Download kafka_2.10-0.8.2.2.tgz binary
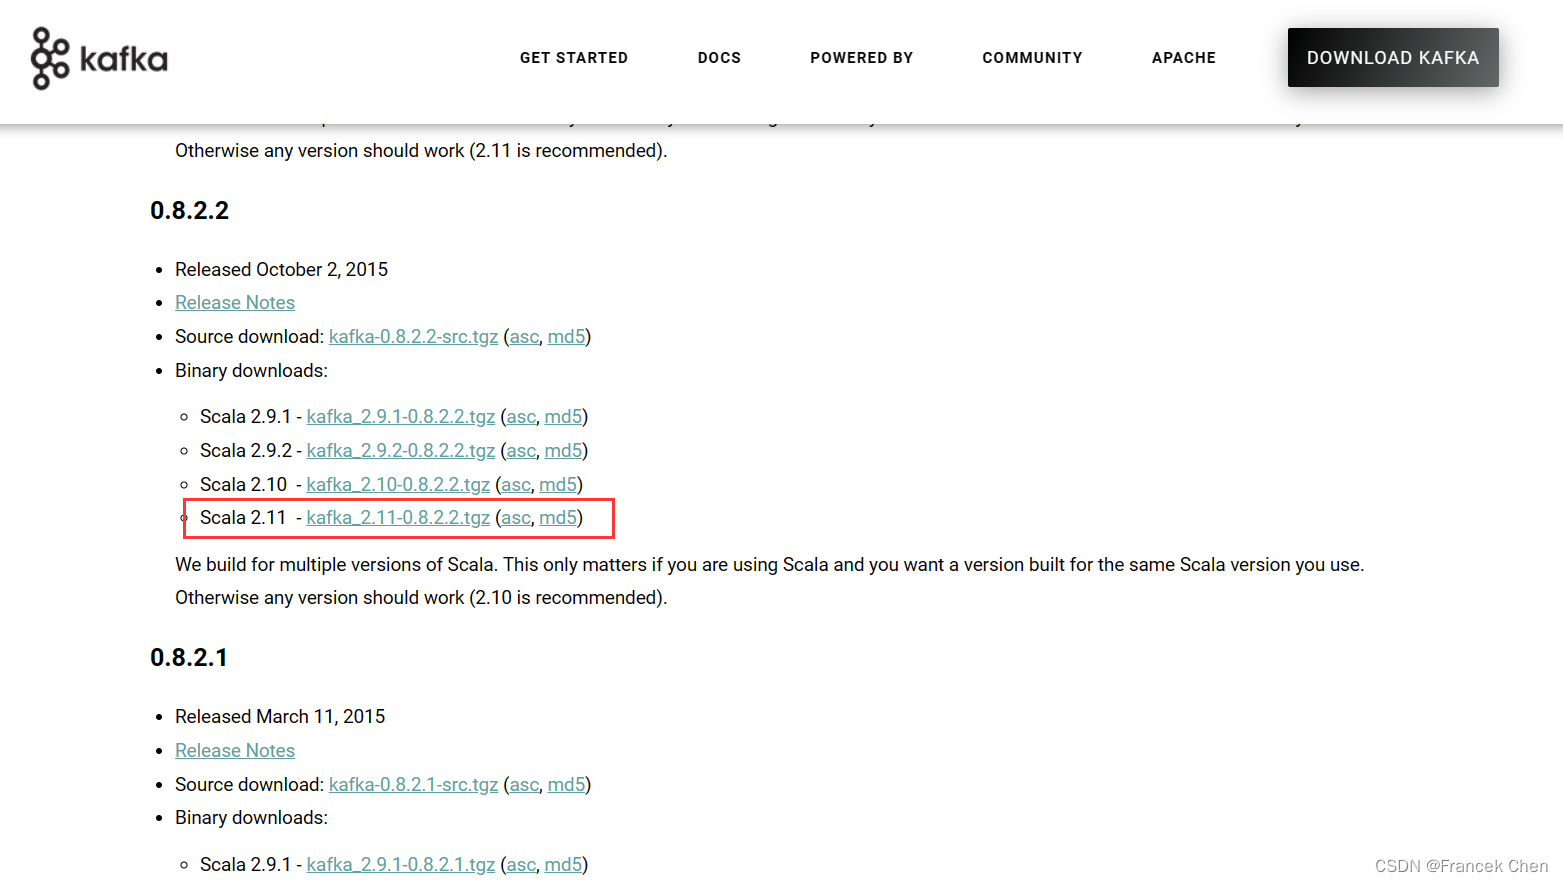Screen dimensions: 1563x882 tap(398, 485)
